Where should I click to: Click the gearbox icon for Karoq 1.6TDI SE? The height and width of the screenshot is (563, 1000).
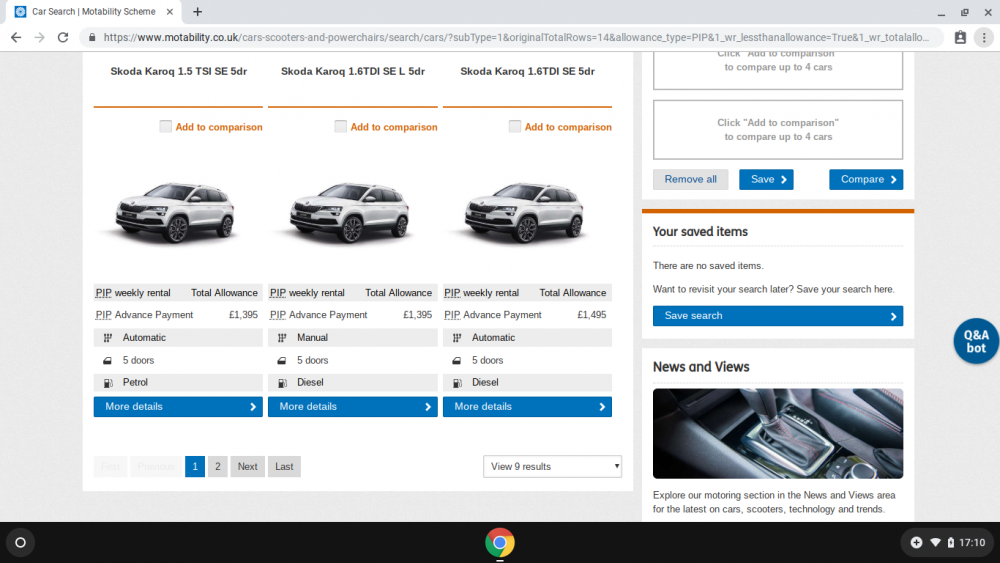tap(457, 338)
